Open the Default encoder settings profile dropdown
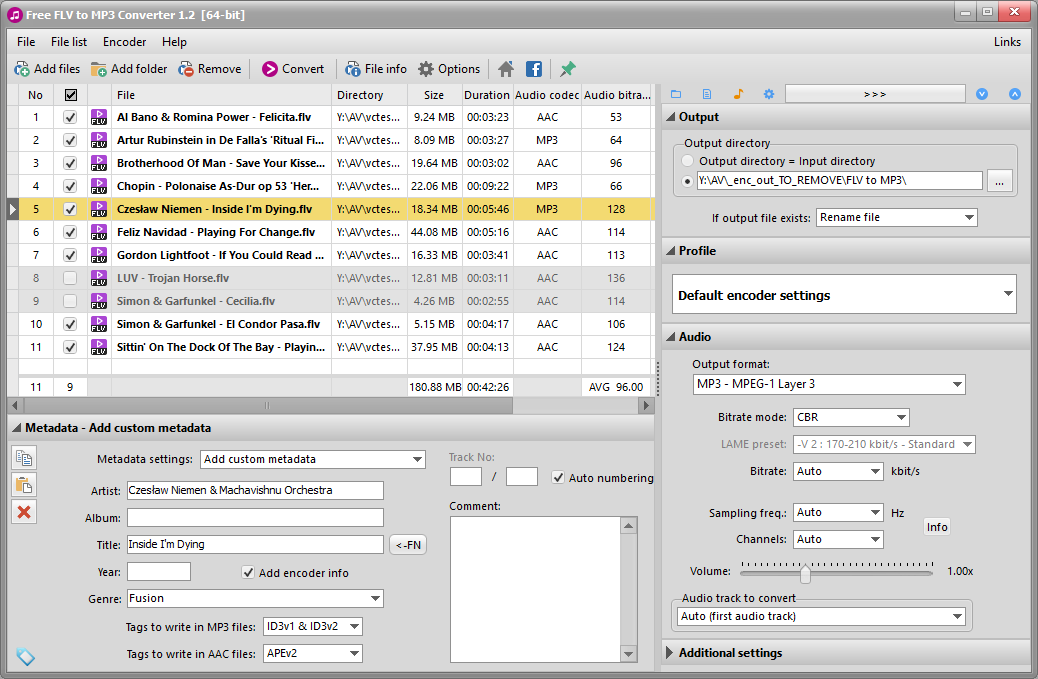Viewport: 1038px width, 679px height. (x=844, y=294)
